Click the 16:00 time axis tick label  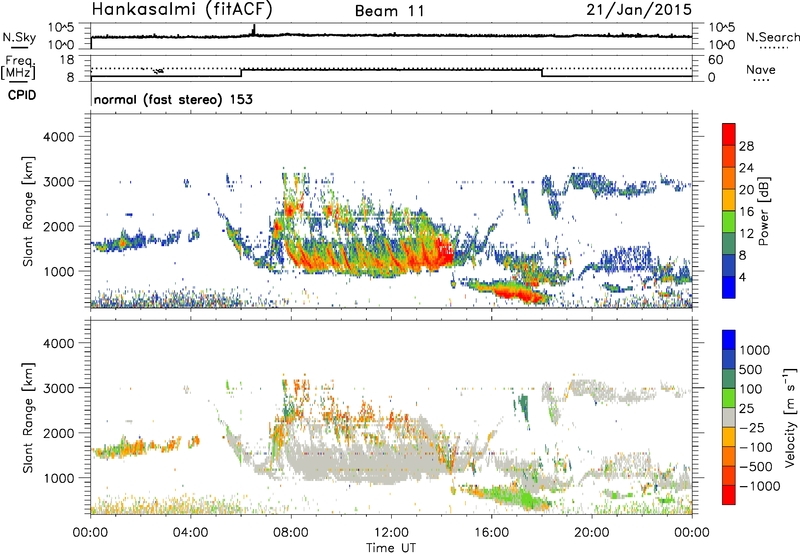coord(491,533)
